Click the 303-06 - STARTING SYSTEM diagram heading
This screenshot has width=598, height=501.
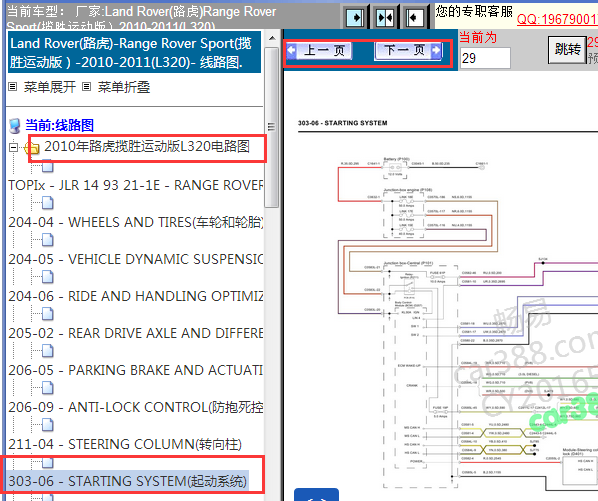(342, 123)
